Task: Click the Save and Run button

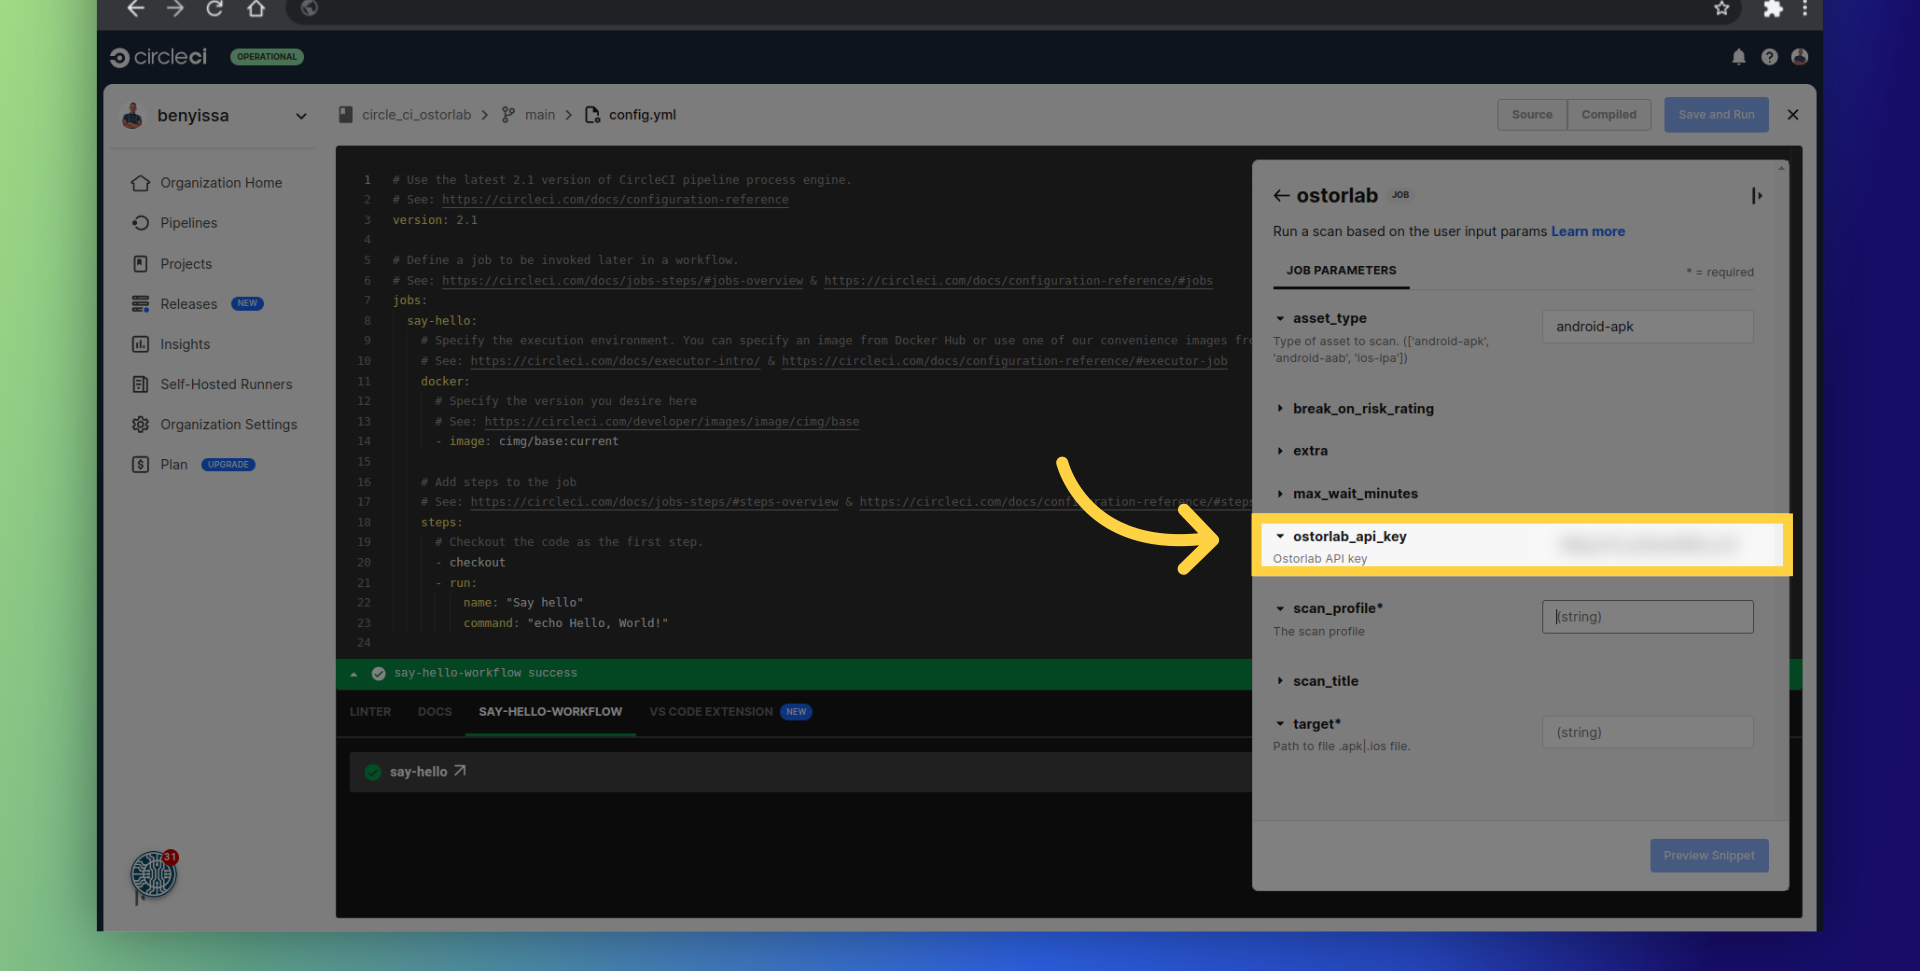Action: tap(1715, 115)
